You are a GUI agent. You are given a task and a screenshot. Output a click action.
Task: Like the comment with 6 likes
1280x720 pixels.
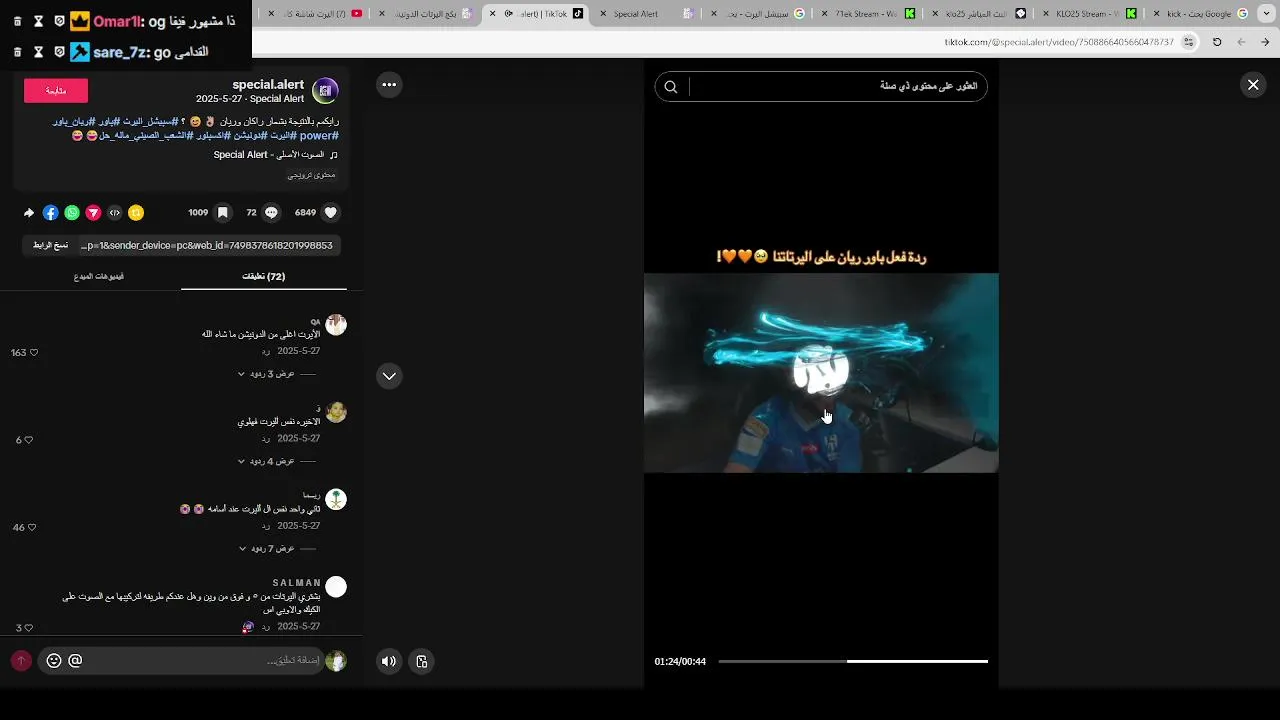pyautogui.click(x=28, y=440)
